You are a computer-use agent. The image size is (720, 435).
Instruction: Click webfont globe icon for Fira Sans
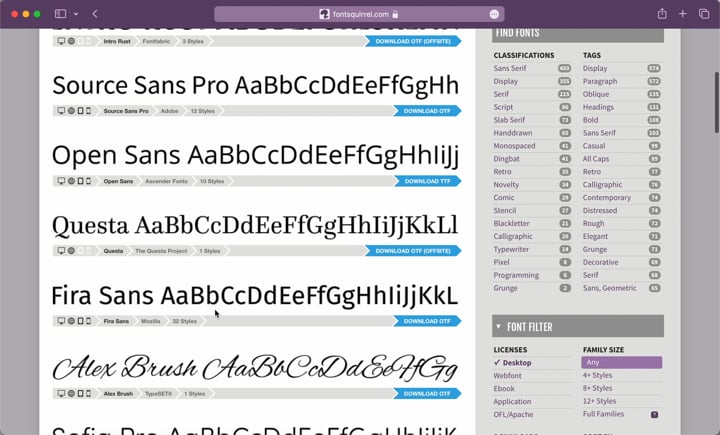pos(71,321)
